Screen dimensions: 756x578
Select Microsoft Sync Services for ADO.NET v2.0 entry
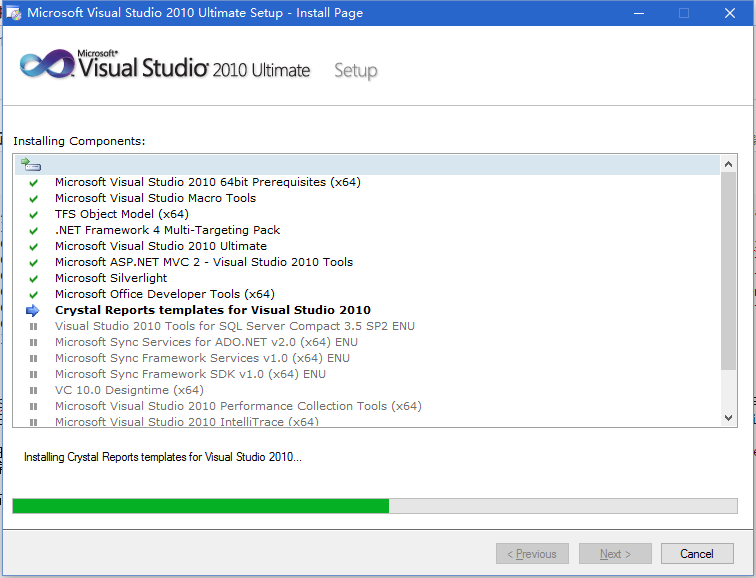tap(206, 342)
